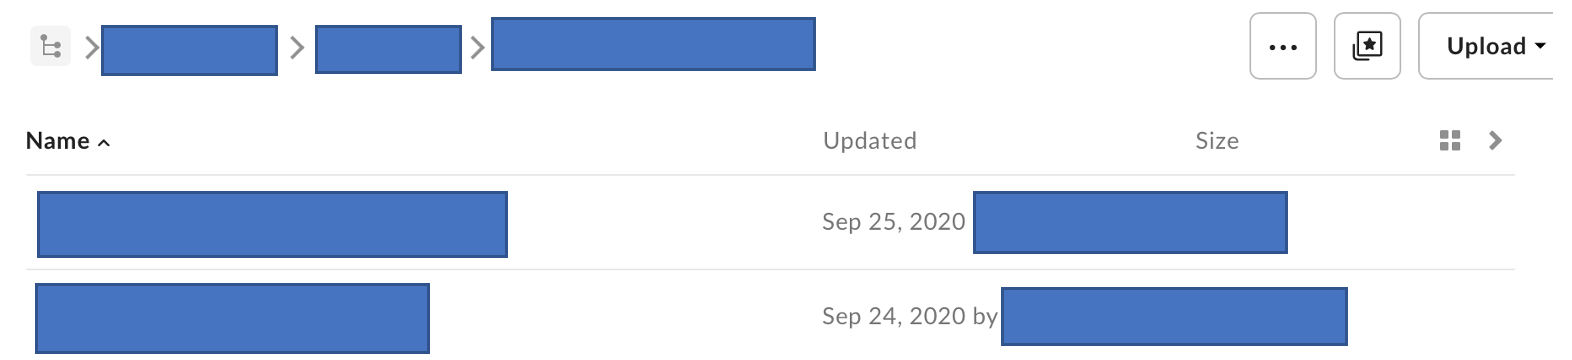The image size is (1572, 360).
Task: Click the current folder breadcrumb name
Action: point(653,44)
